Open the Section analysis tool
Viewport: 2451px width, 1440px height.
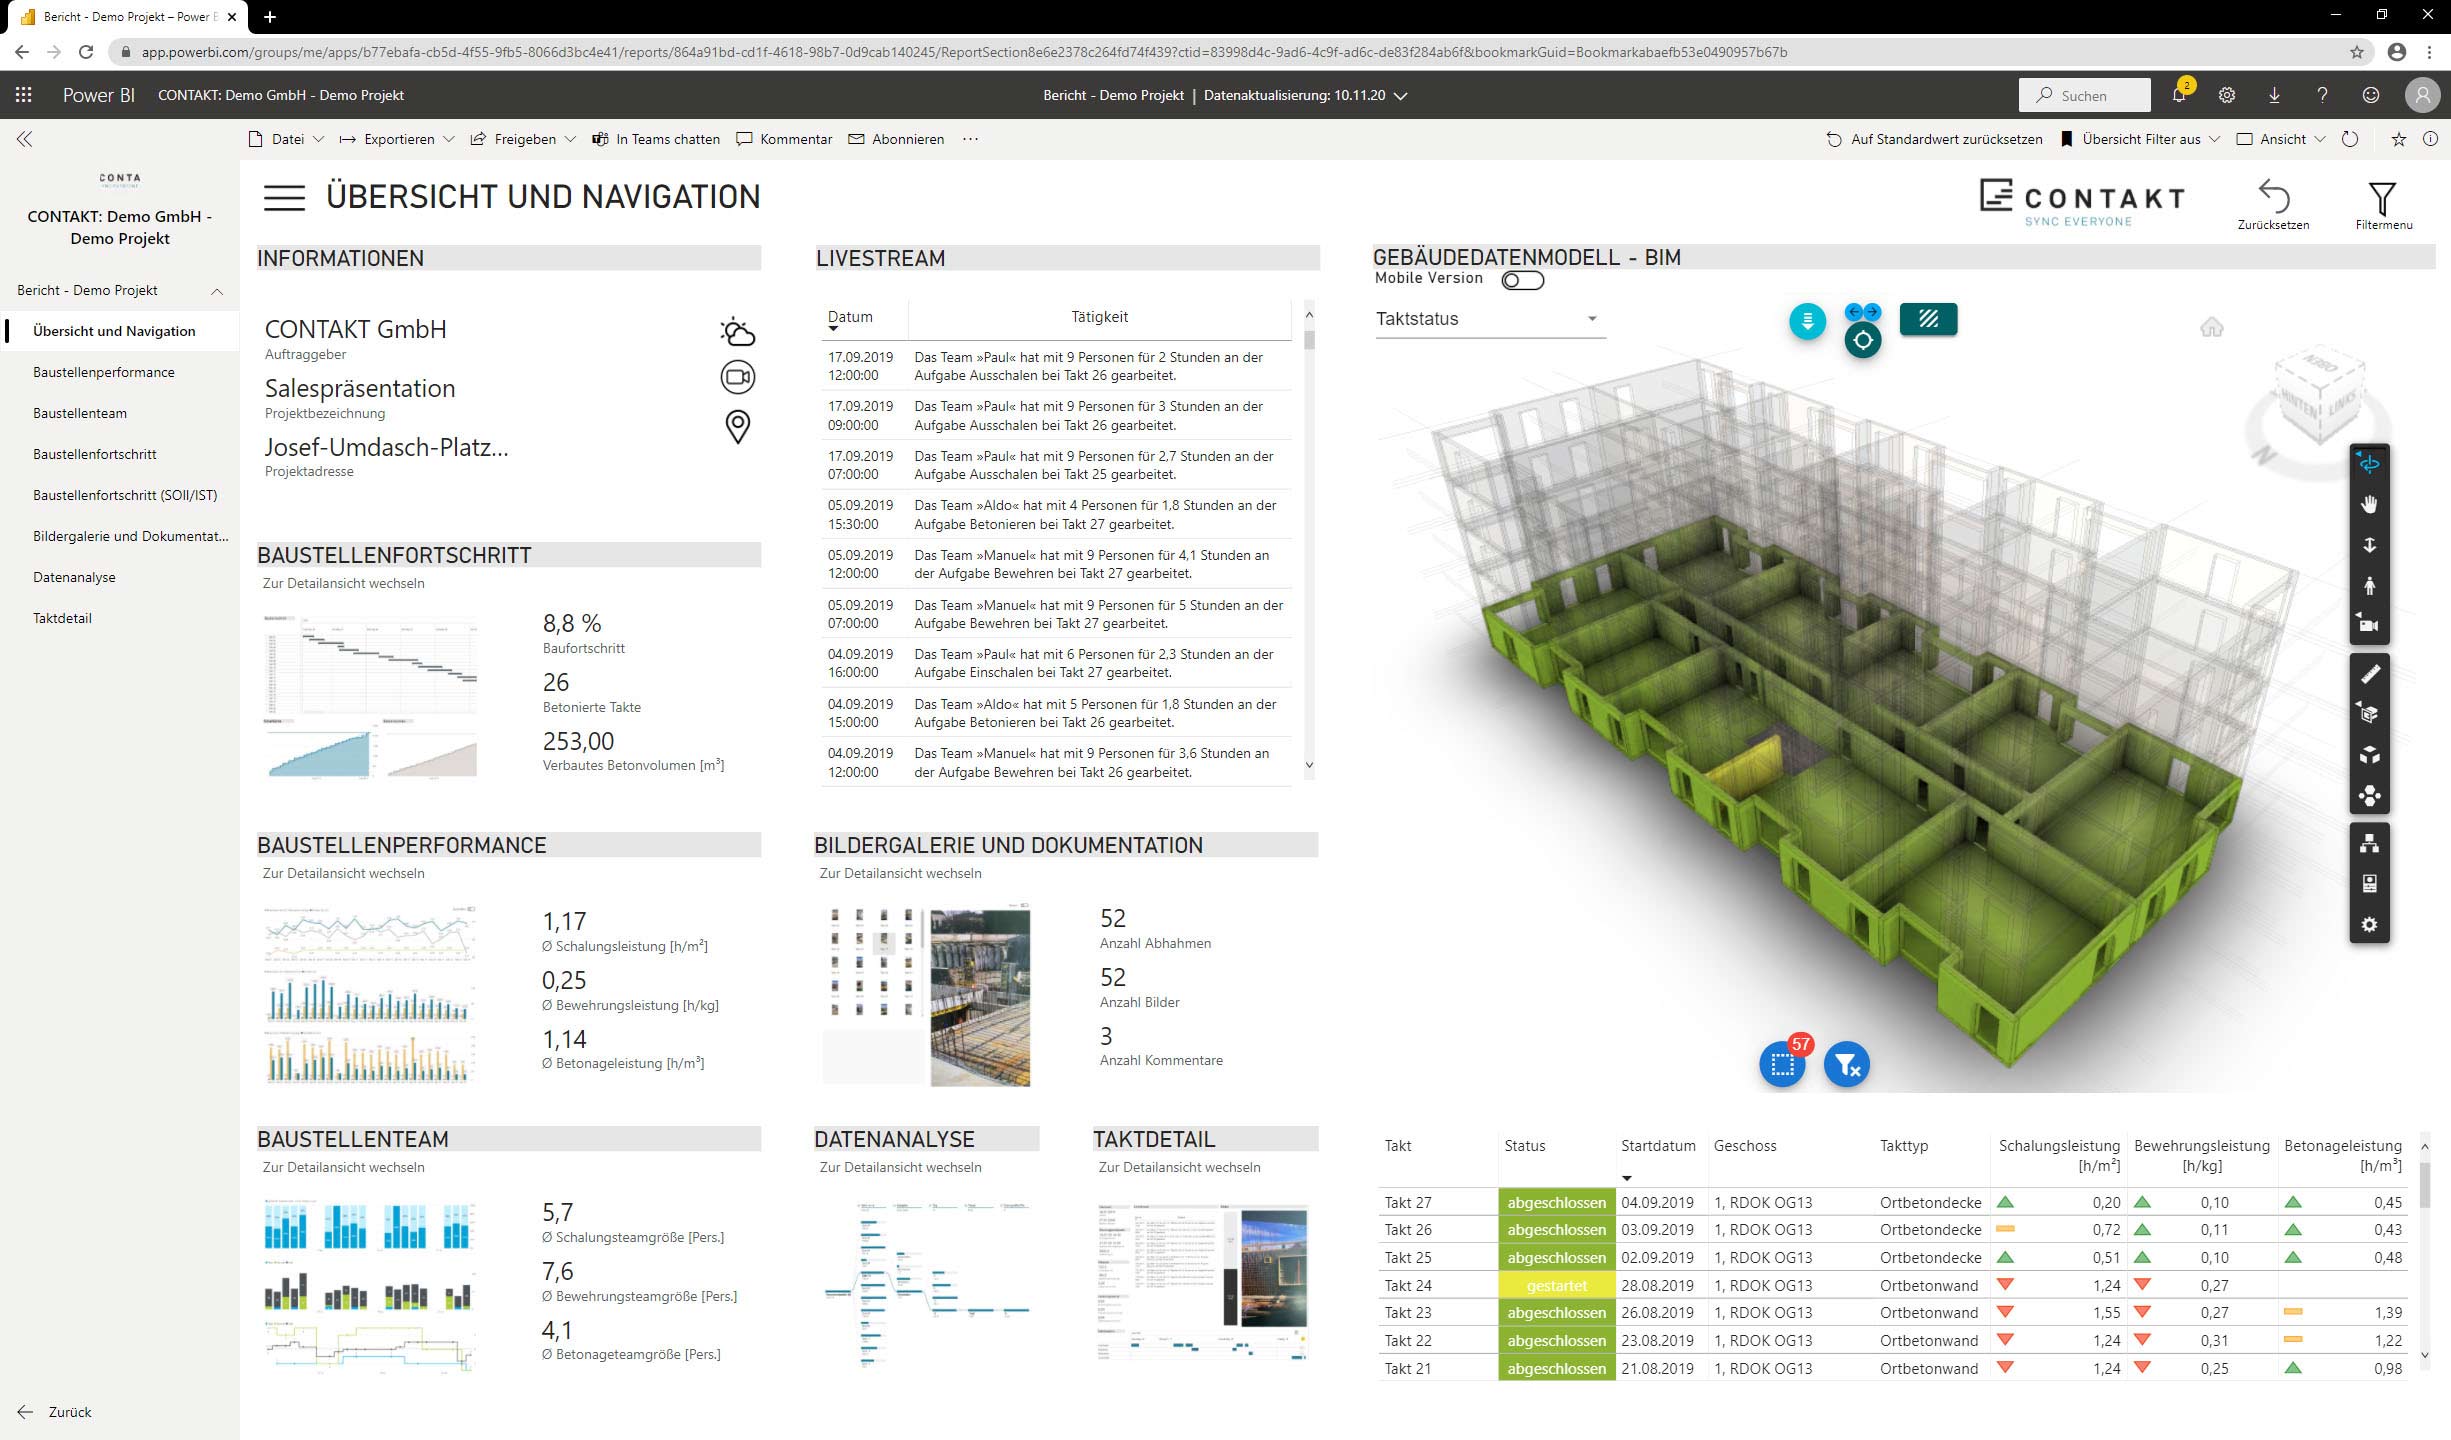click(x=2369, y=714)
